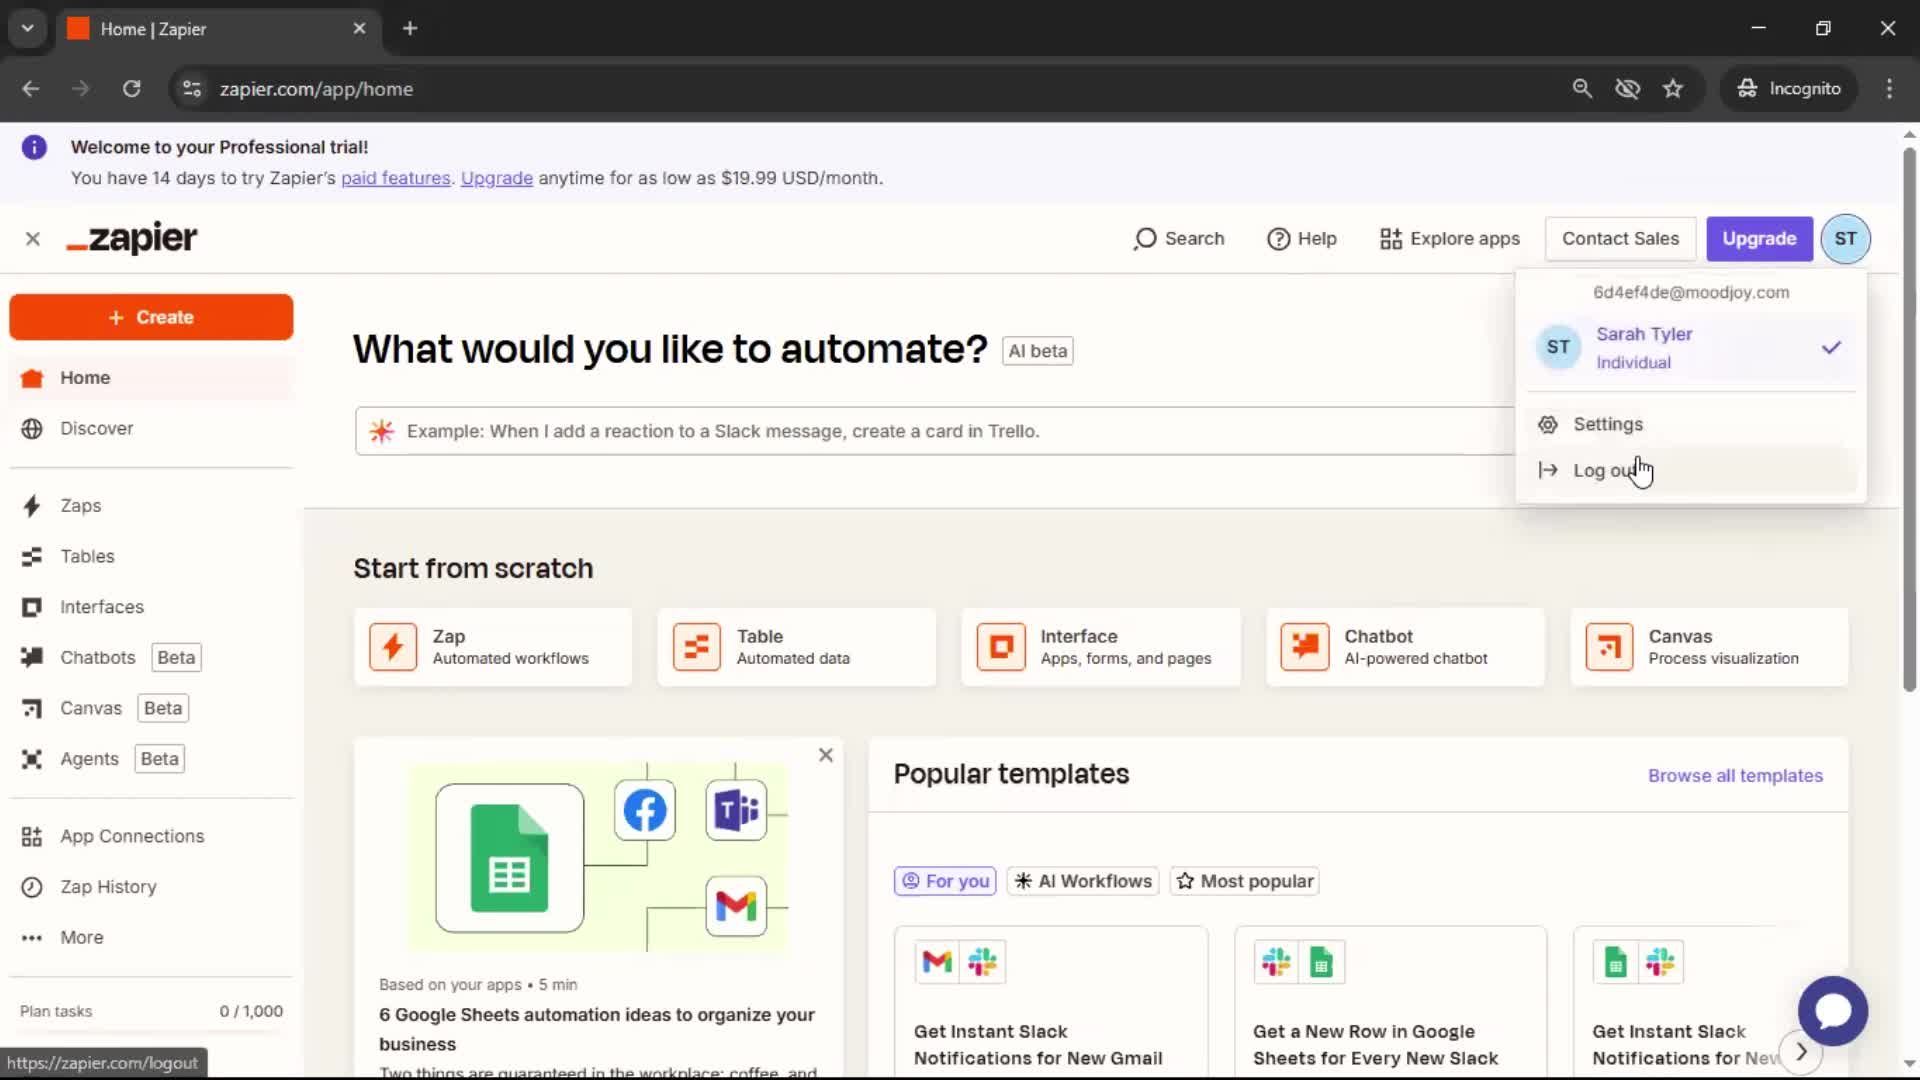This screenshot has width=1920, height=1080.
Task: Click the Incognito indicator
Action: click(1789, 89)
